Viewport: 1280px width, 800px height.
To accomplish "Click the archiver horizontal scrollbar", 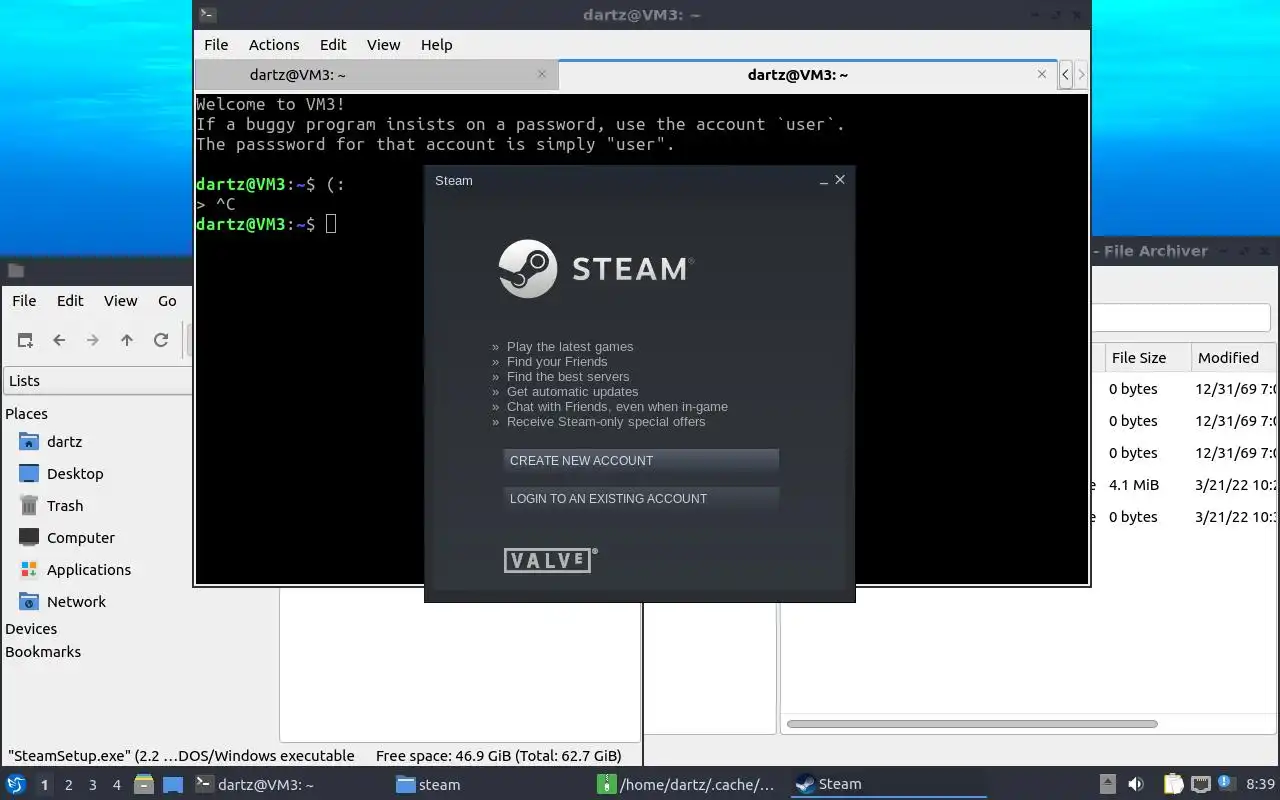I will coord(972,724).
